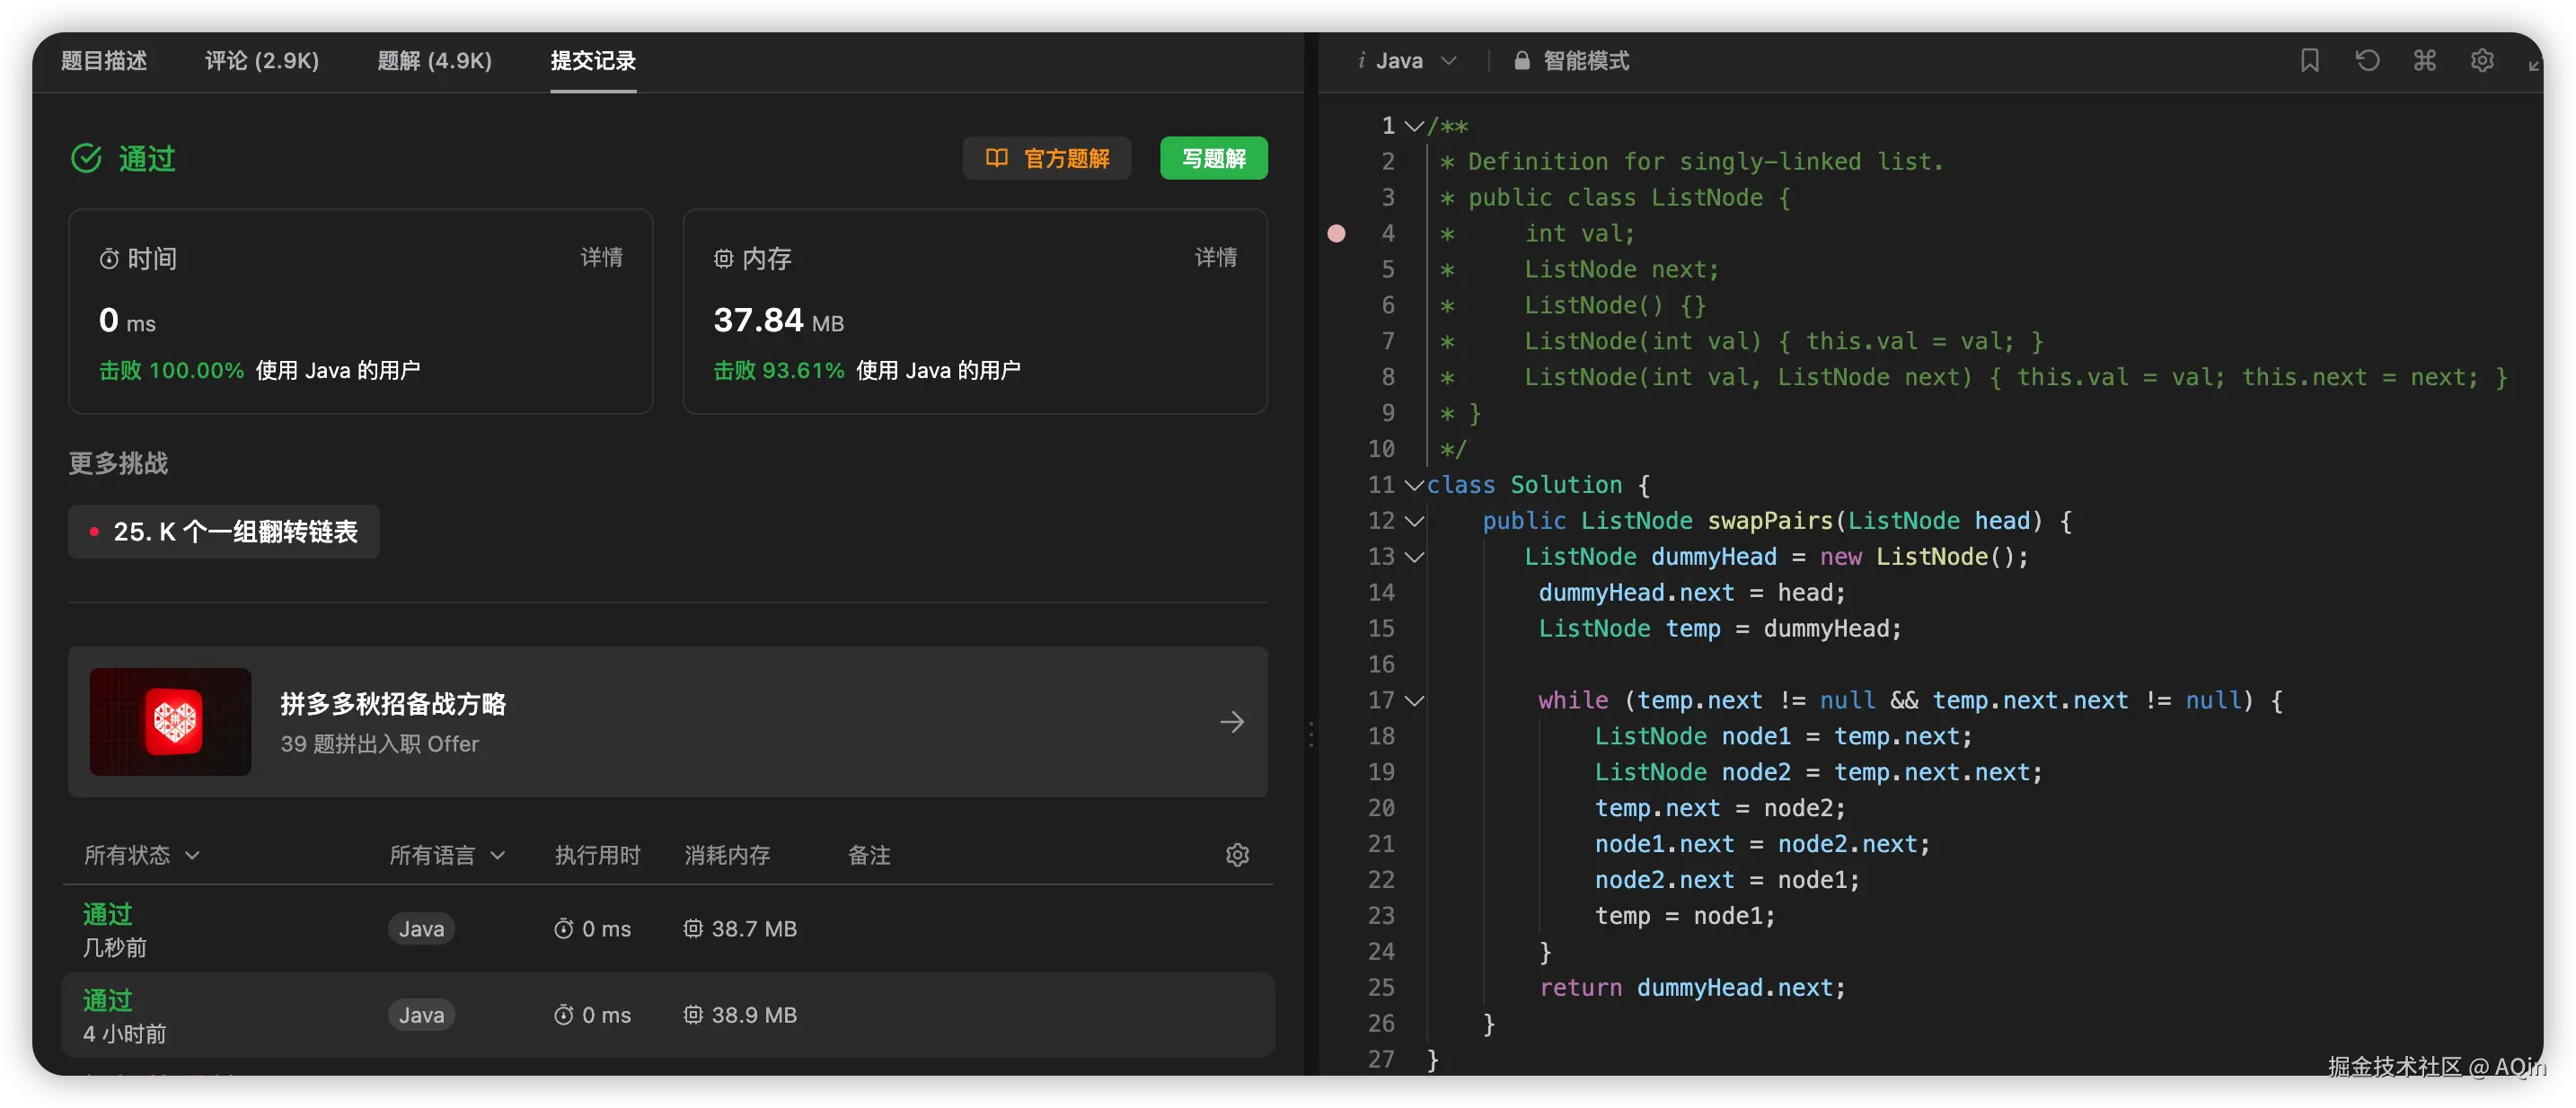Click the arrow on Pinduoduo banner
The width and height of the screenshot is (2576, 1108).
pos(1232,722)
